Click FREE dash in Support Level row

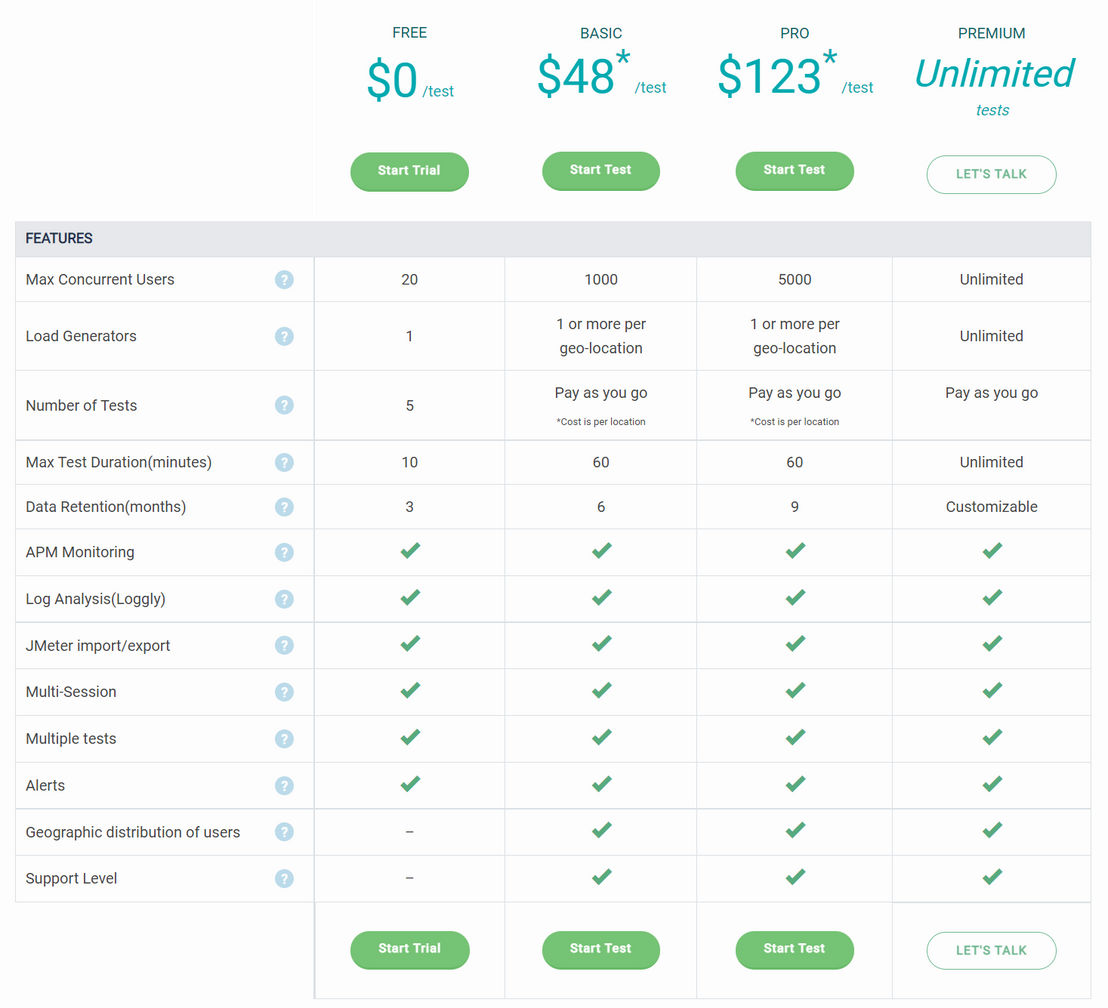tap(410, 879)
